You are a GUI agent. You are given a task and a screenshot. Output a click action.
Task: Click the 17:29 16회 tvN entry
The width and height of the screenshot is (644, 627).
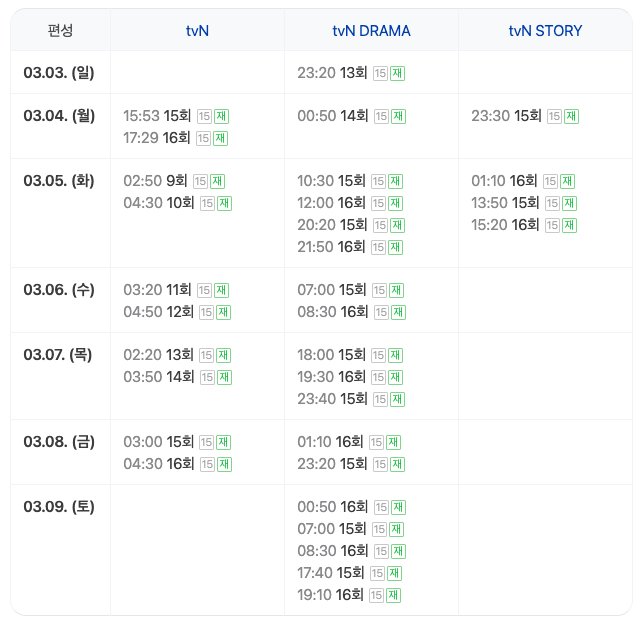tap(175, 138)
